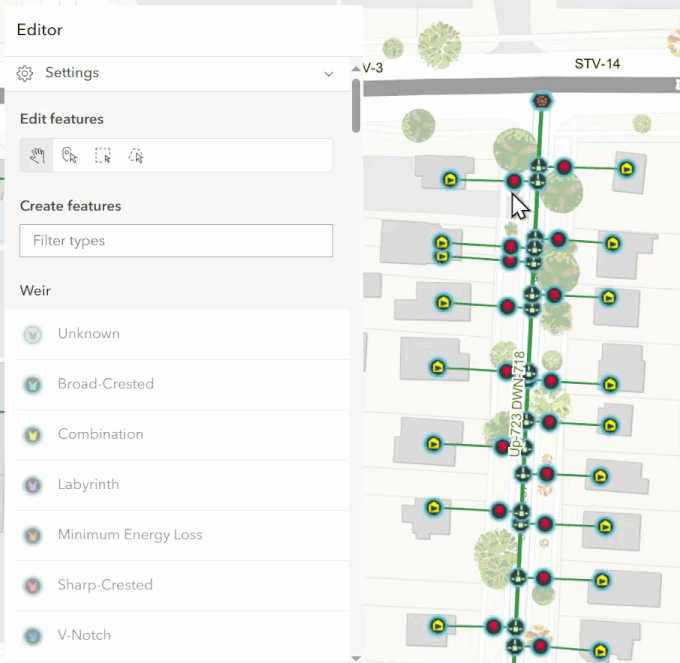This screenshot has height=663, width=680.
Task: Click the Settings gear icon
Action: pyautogui.click(x=26, y=73)
